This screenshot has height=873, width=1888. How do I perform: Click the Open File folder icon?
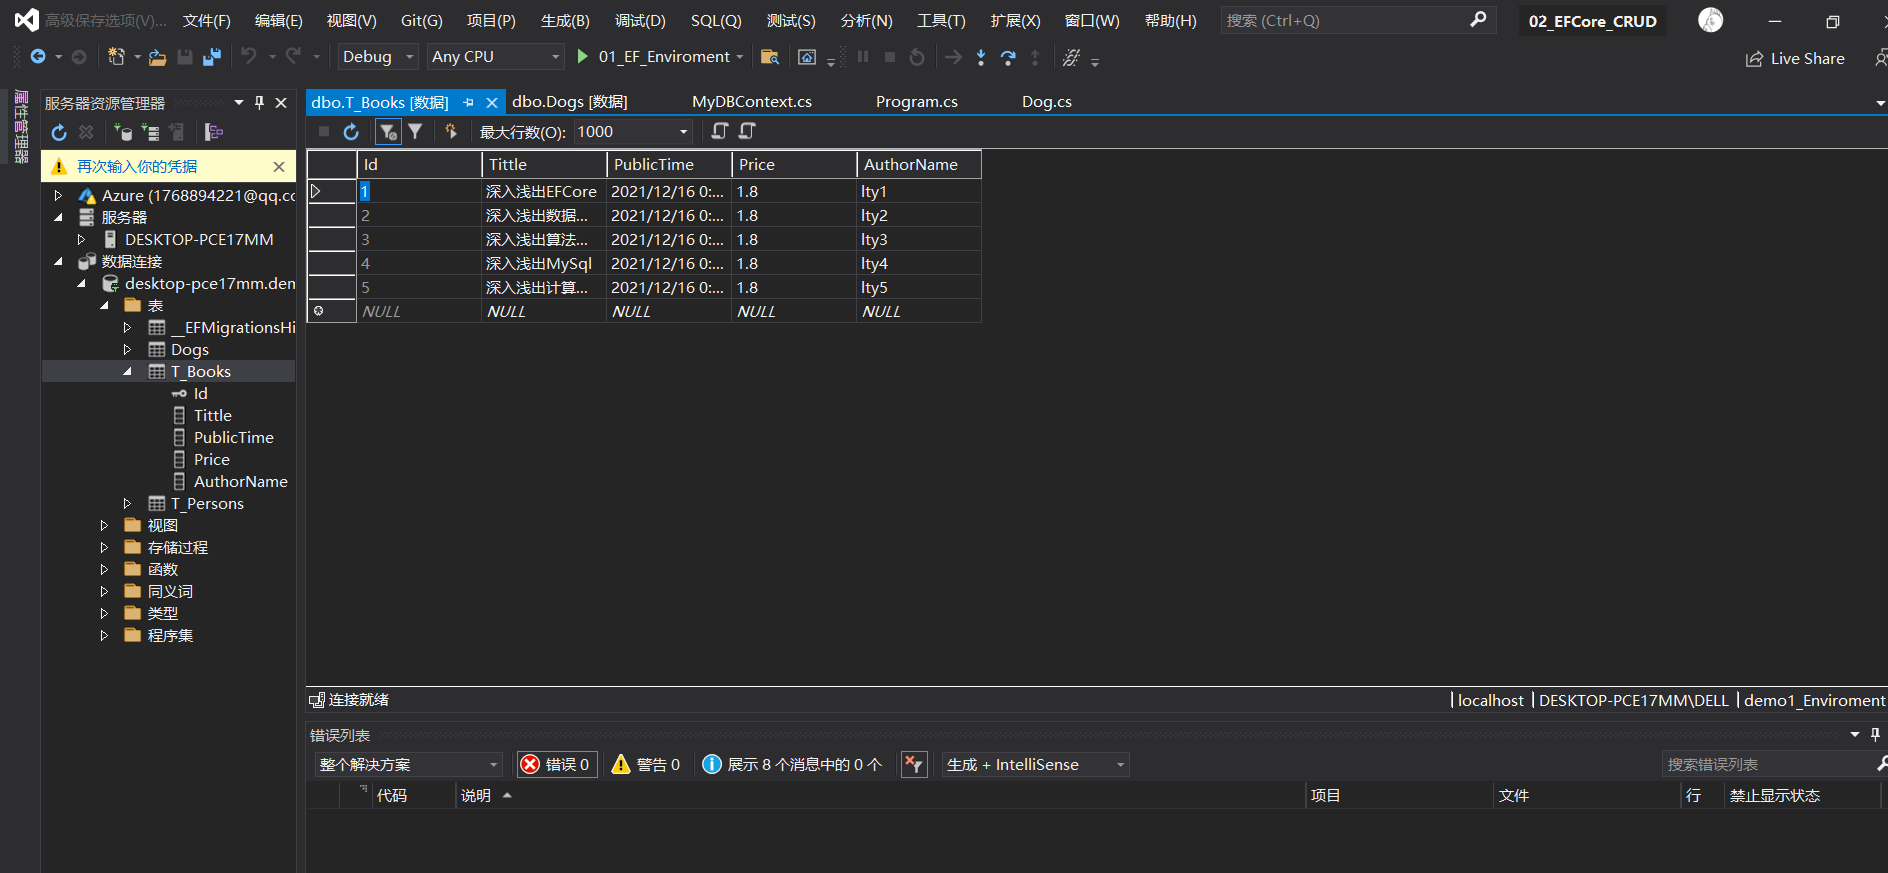pyautogui.click(x=157, y=58)
